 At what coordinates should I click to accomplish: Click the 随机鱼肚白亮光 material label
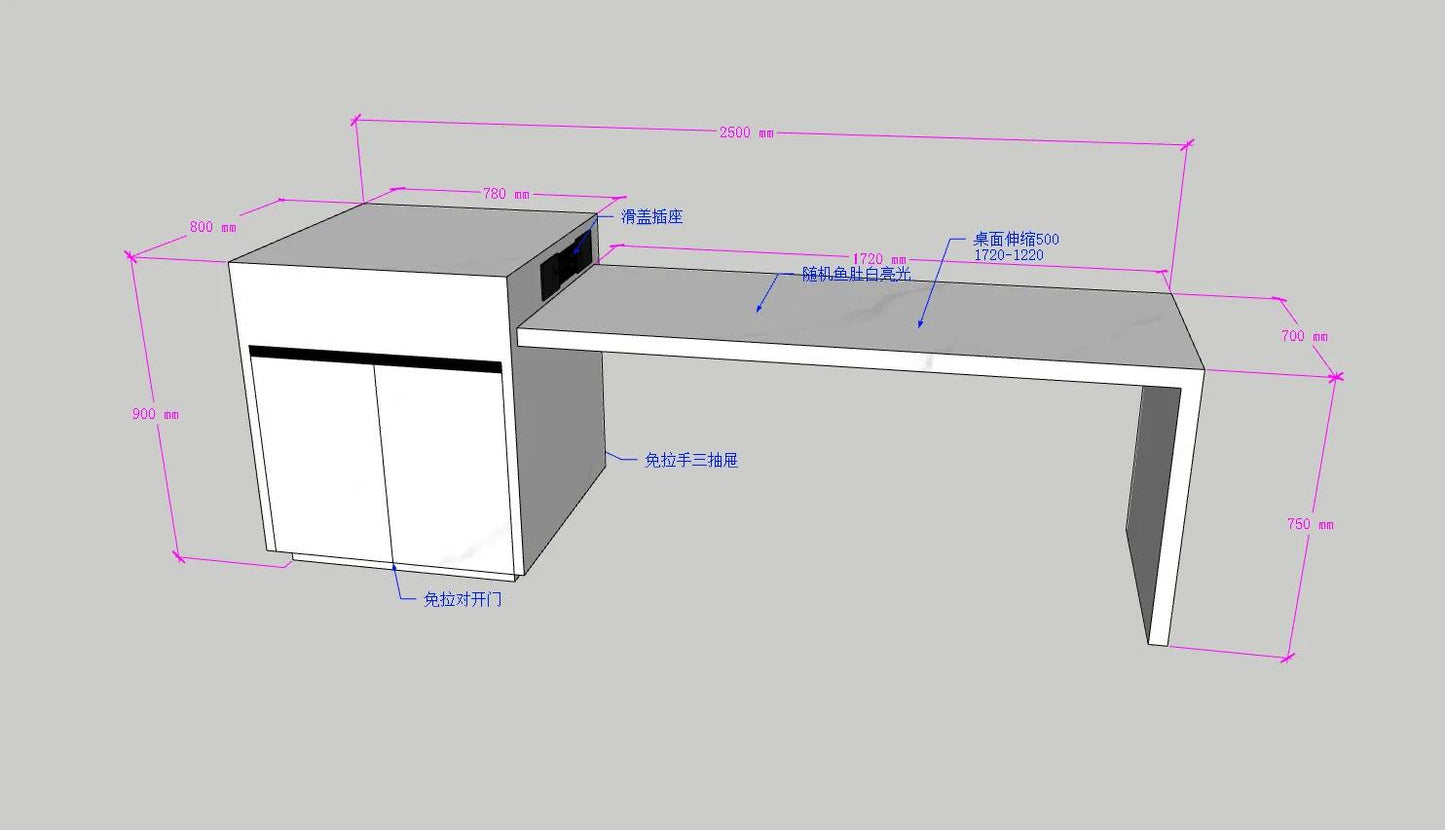(857, 274)
